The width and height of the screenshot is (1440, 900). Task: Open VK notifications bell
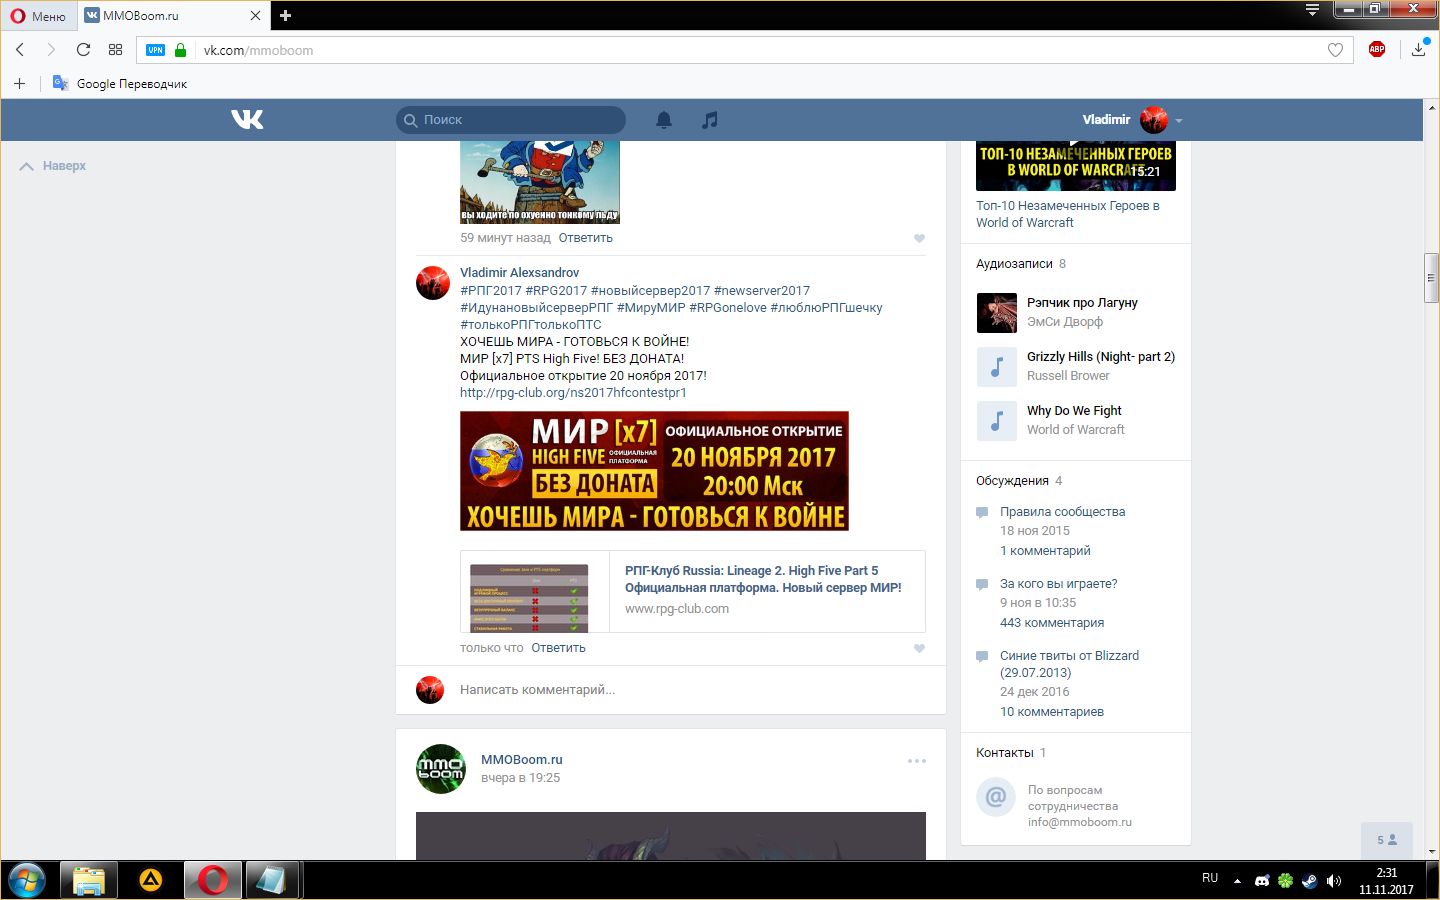point(664,120)
